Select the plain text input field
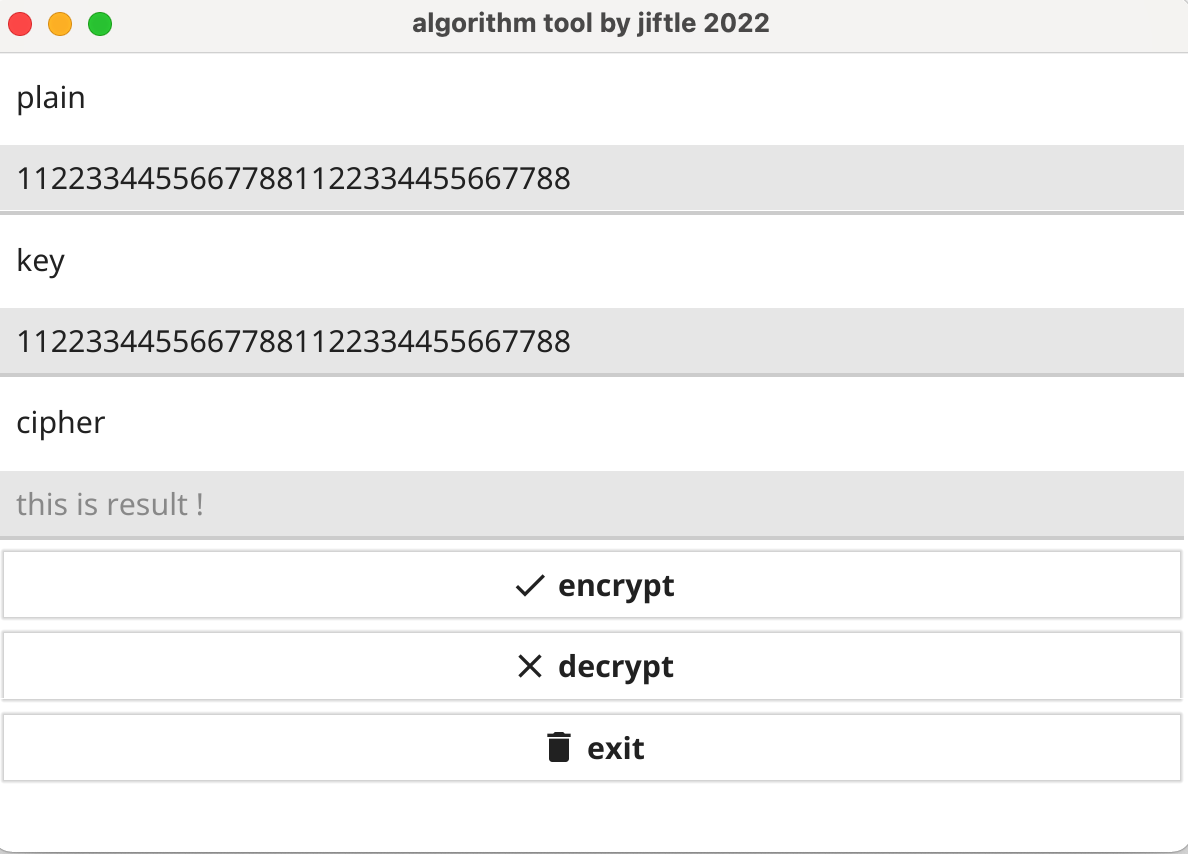1188x854 pixels. (594, 178)
